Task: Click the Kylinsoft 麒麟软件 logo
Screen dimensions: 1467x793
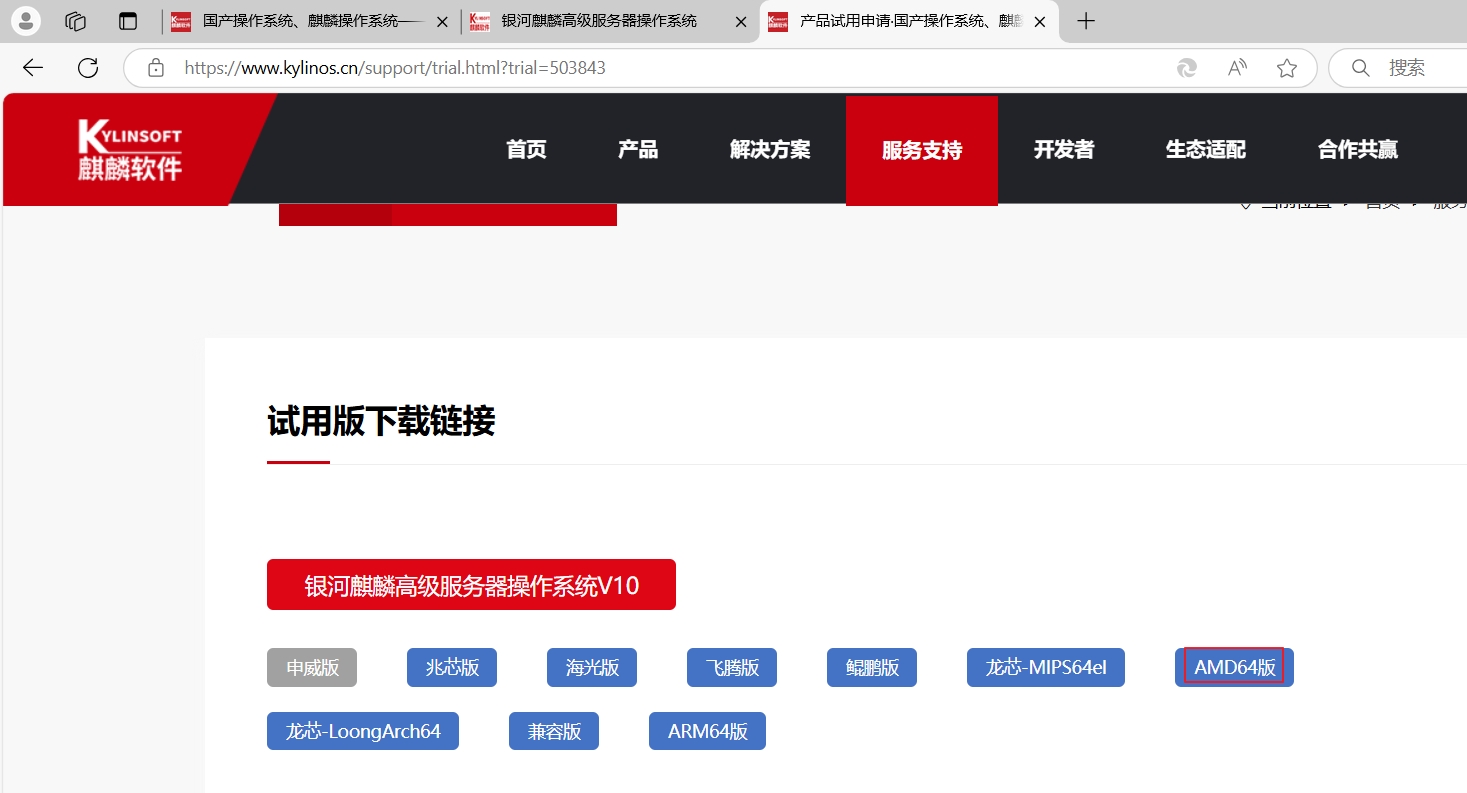Action: click(x=130, y=150)
